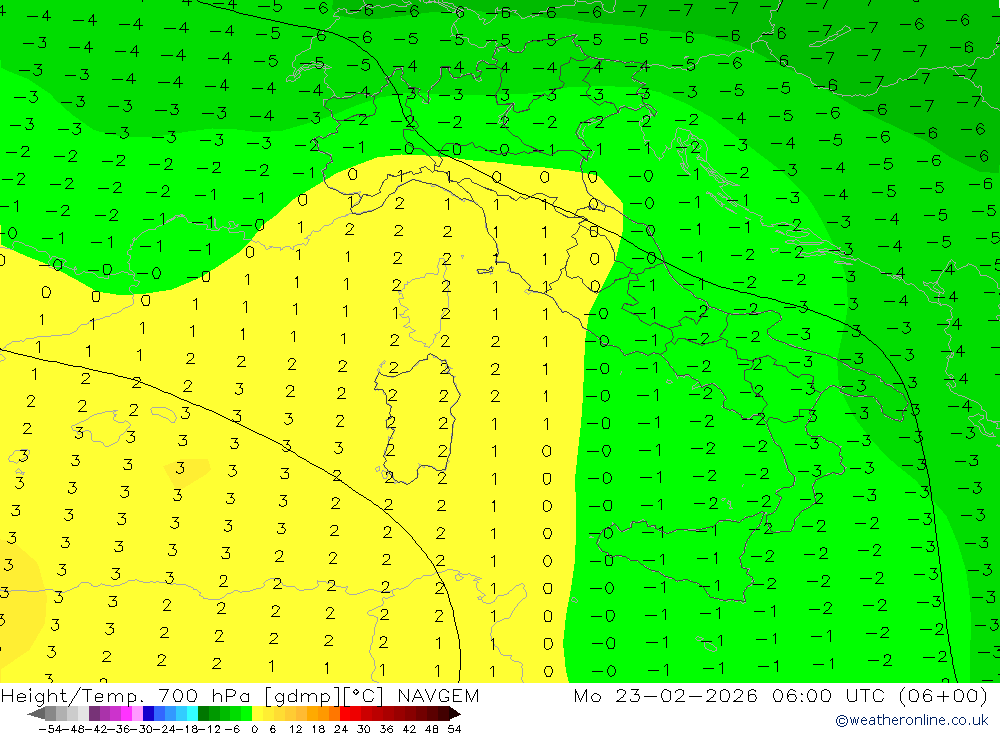Pick the dark blue legend swatch
Viewport: 1000px width, 733px height.
(149, 714)
